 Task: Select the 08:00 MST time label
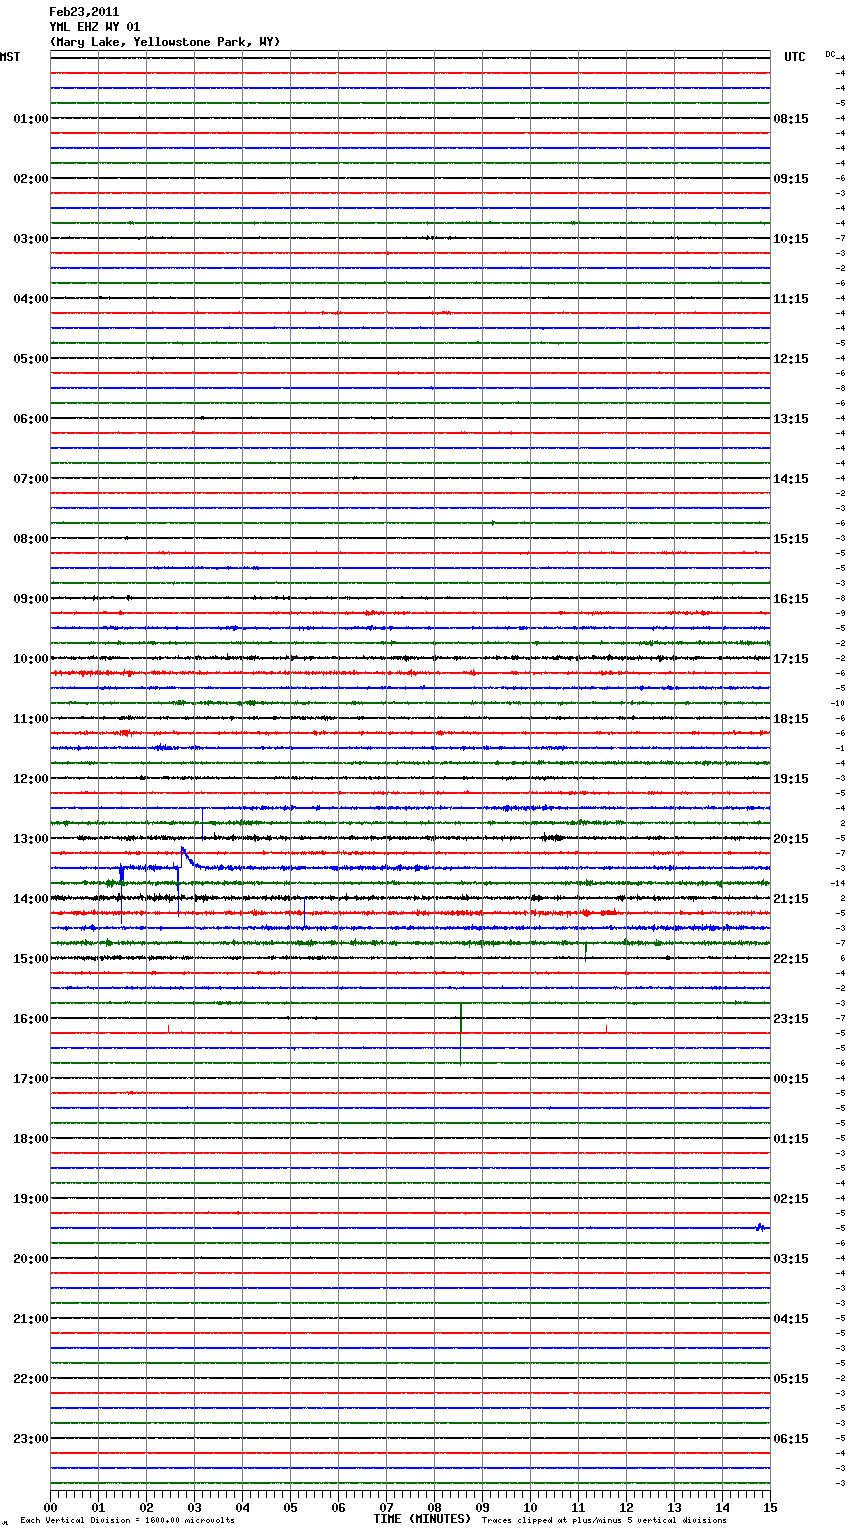[x=31, y=539]
